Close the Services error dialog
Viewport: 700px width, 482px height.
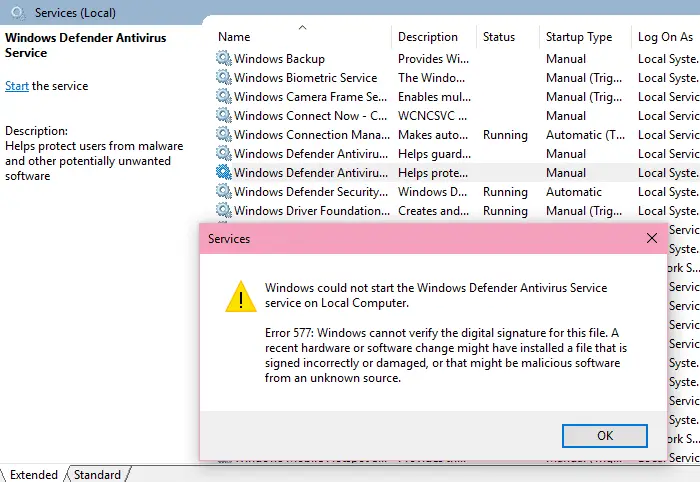click(652, 238)
